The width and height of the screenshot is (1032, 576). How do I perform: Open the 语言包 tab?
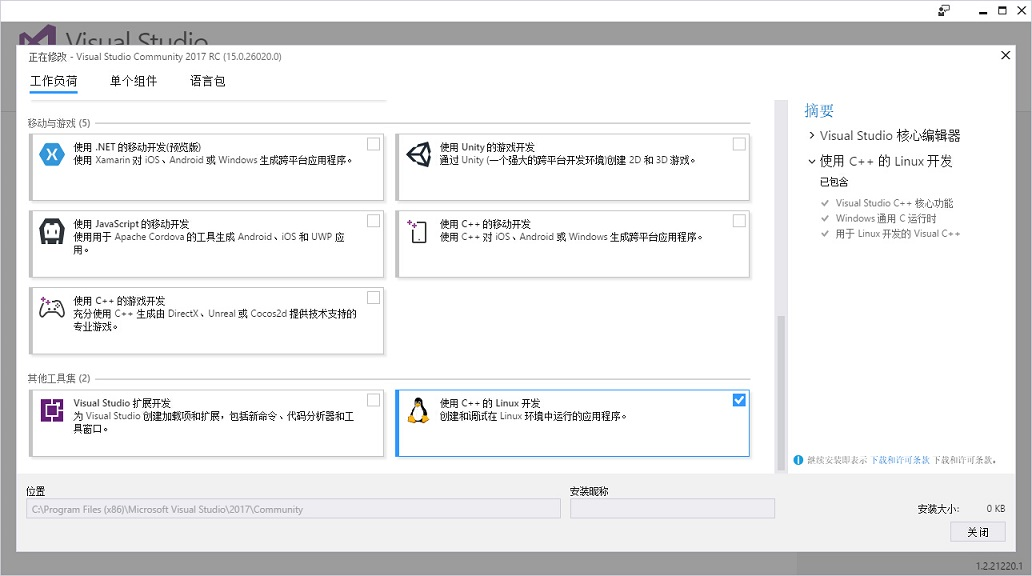coord(207,81)
